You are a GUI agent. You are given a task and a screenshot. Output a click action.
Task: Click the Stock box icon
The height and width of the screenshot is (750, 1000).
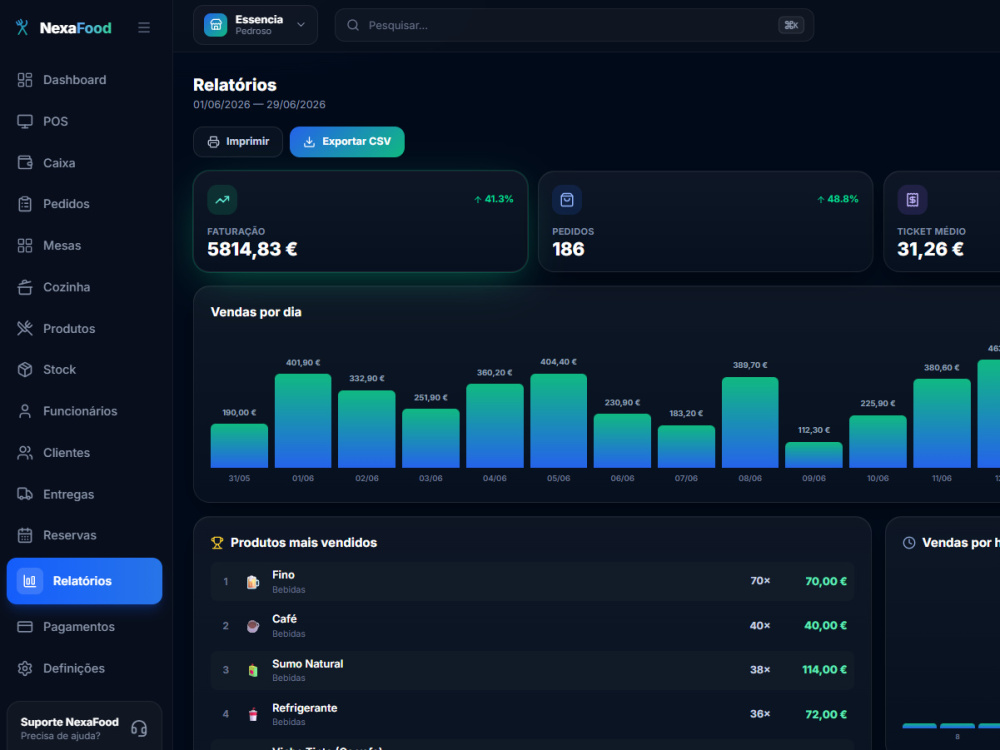coord(25,370)
